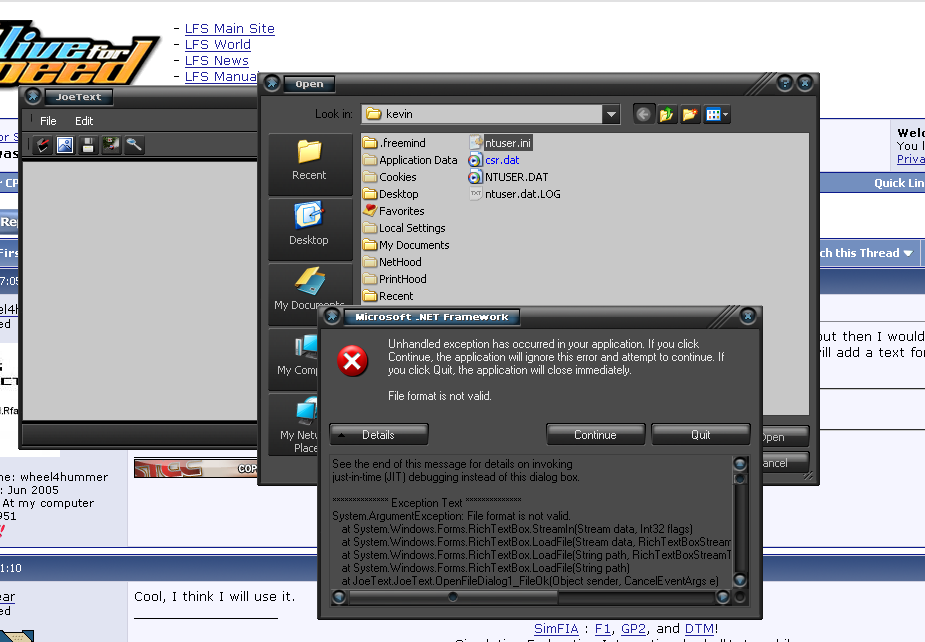This screenshot has width=925, height=642.
Task: Click Quit in the .NET Framework error
Action: click(701, 435)
